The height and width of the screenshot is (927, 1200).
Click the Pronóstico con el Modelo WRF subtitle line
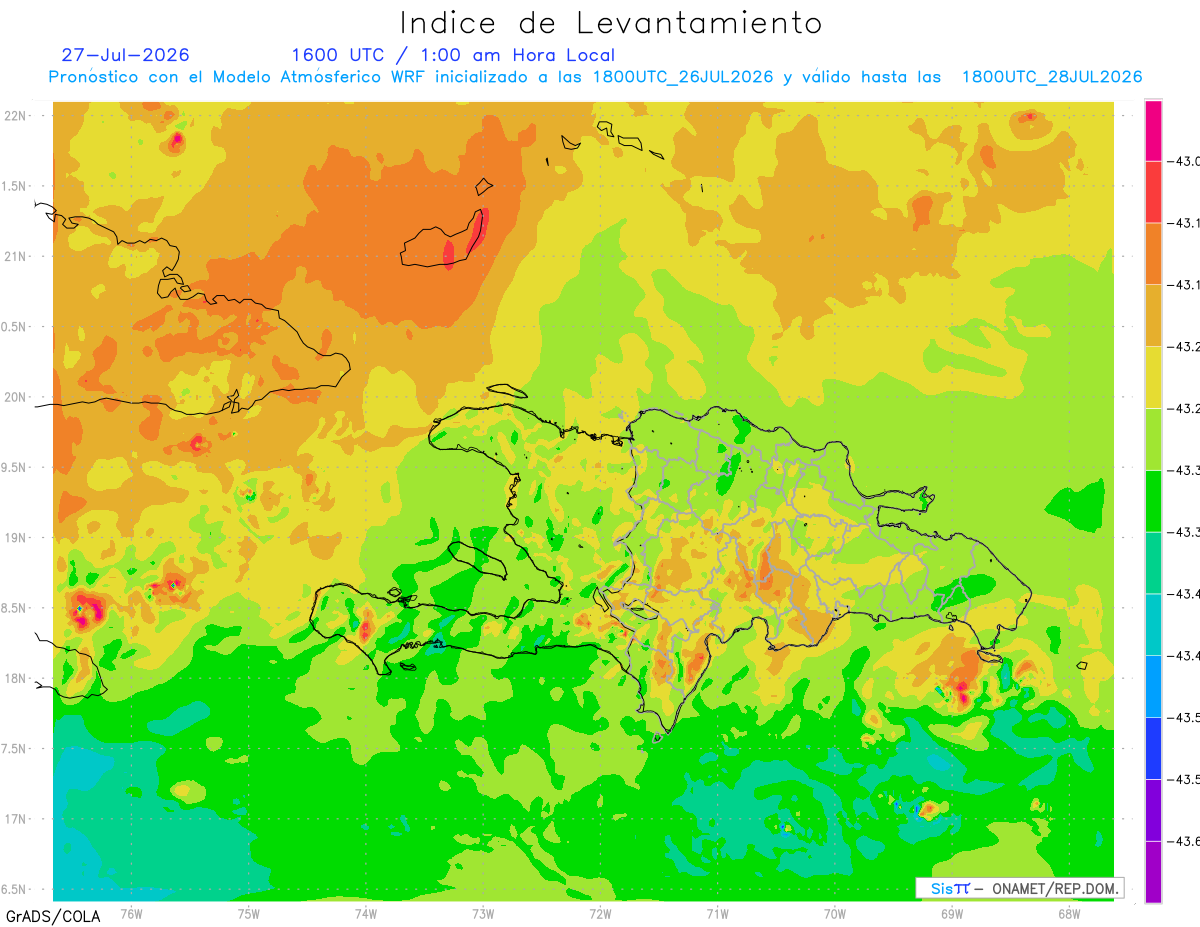click(596, 77)
